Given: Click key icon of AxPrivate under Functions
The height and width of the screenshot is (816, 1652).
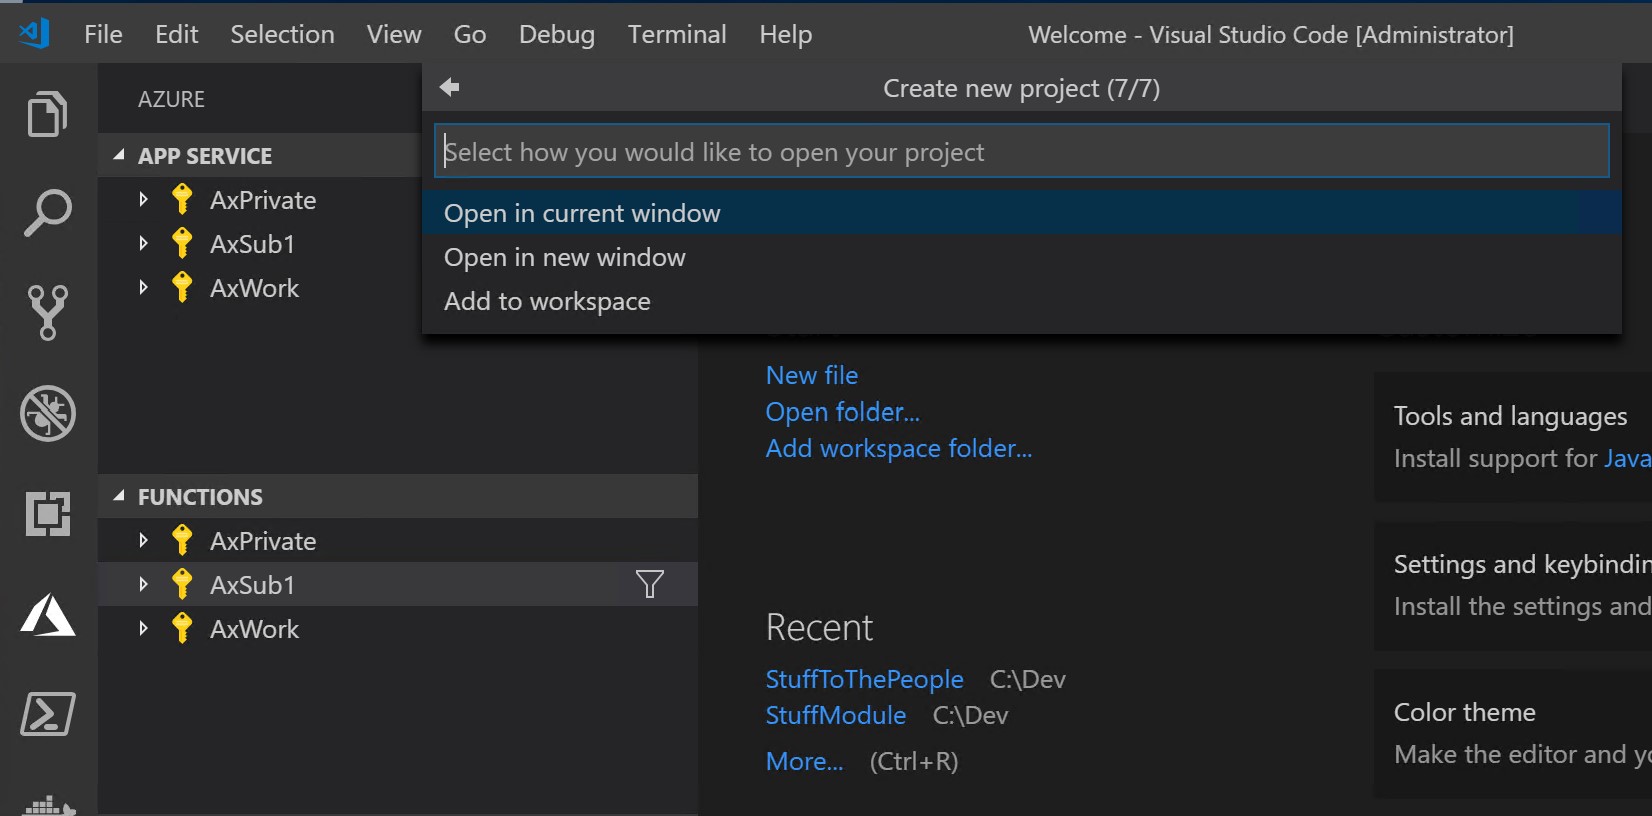Looking at the screenshot, I should (x=182, y=540).
